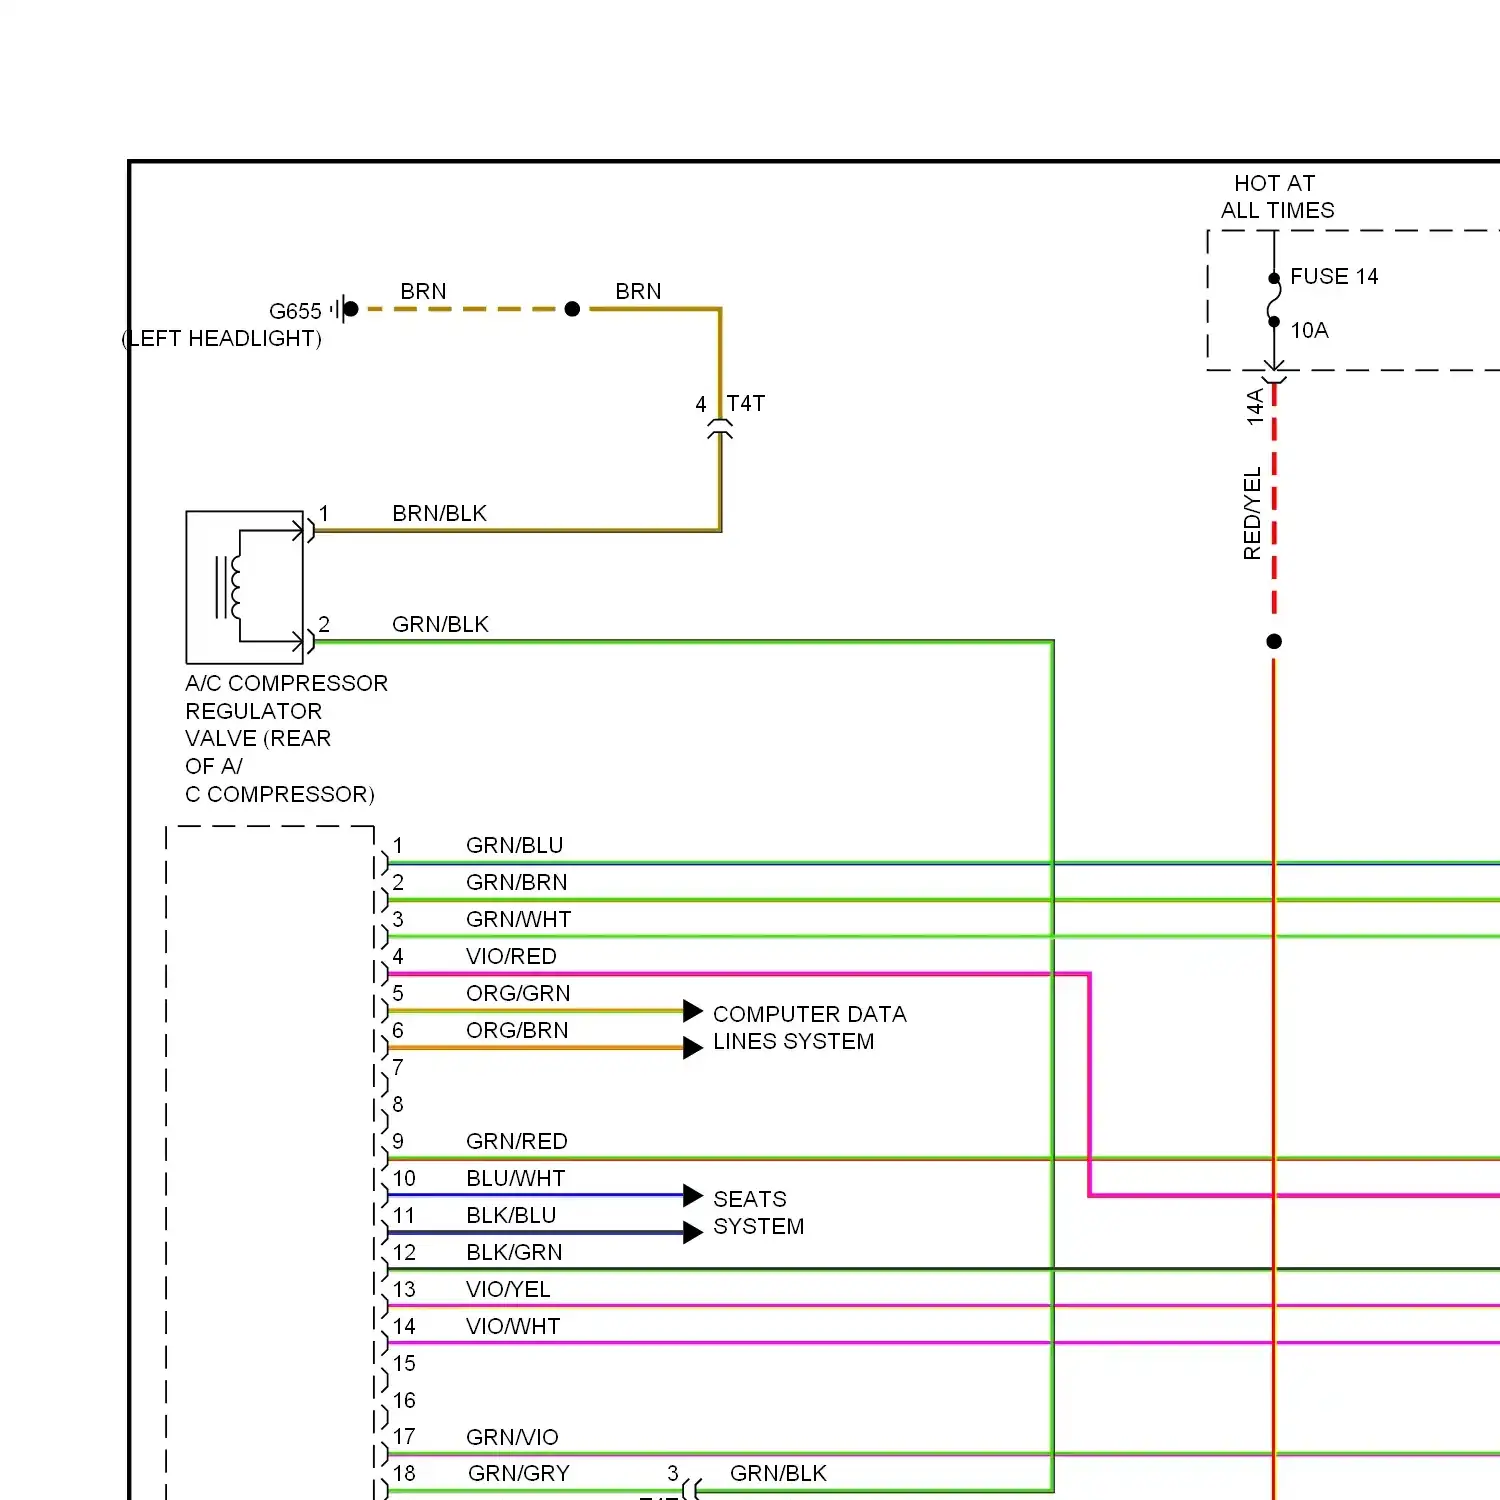
Task: Select the BRN/BLK wire label
Action: [439, 513]
